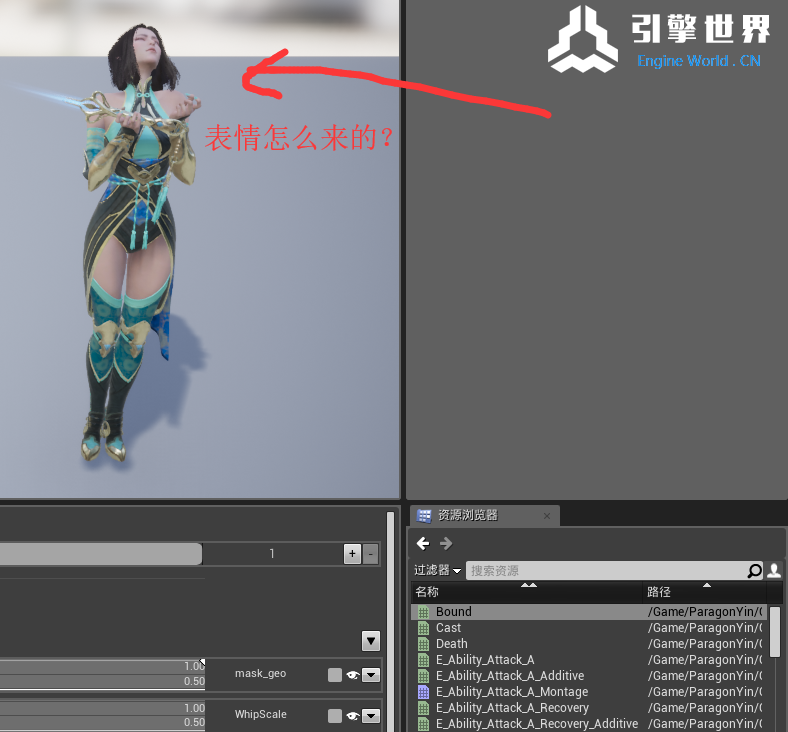Click the field showing 1
The width and height of the screenshot is (788, 732).
coord(272,554)
